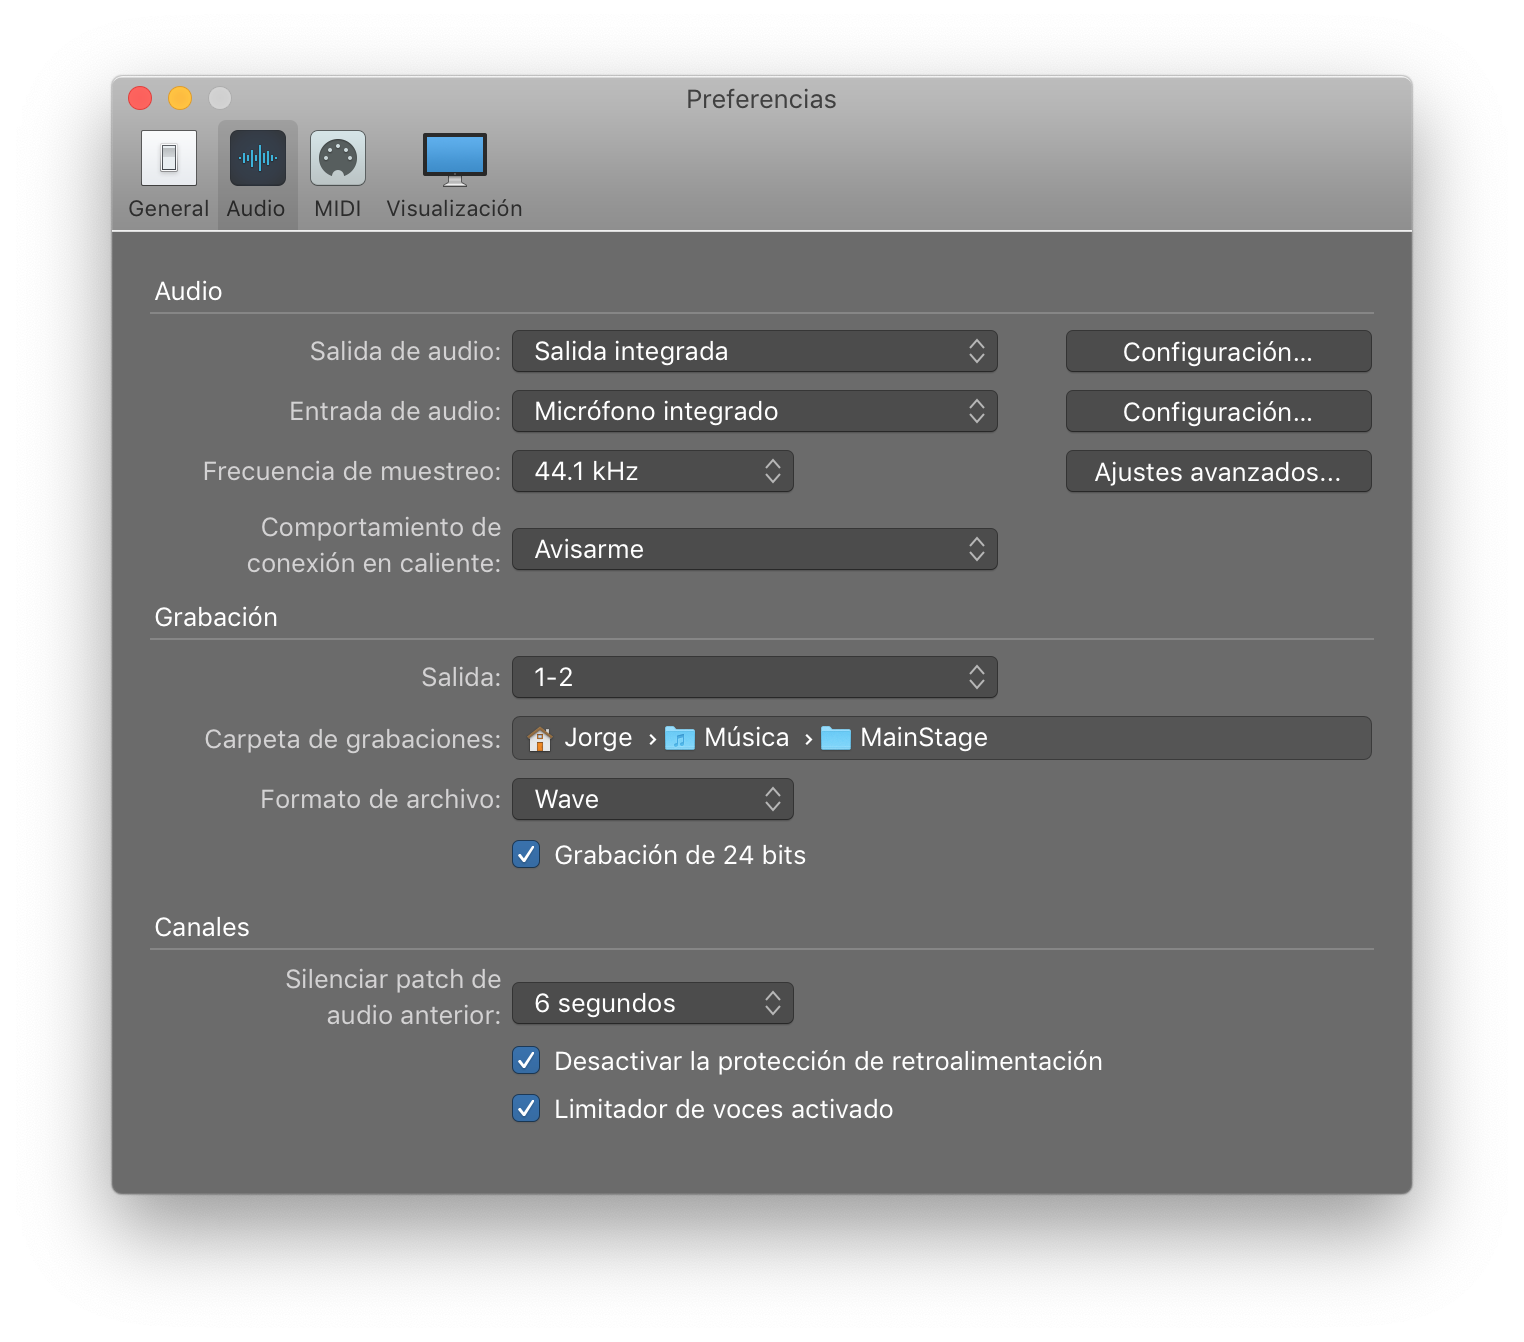
Task: Click the Grabación de 24 bits label
Action: [680, 855]
